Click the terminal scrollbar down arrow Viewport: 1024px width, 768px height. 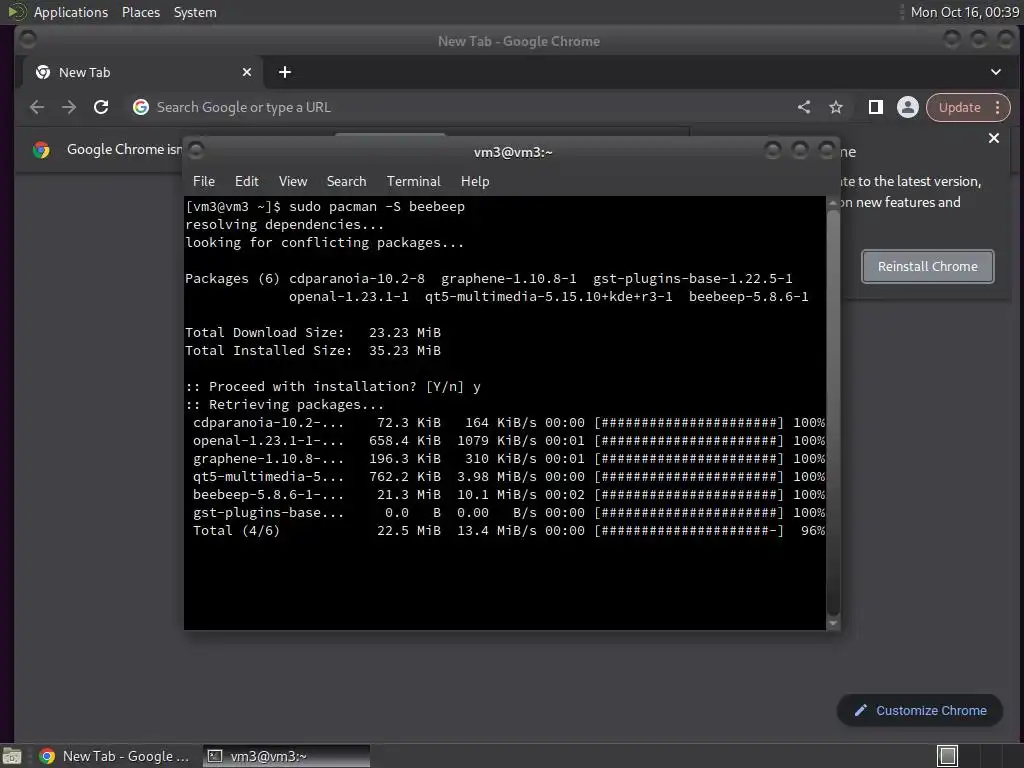[833, 623]
